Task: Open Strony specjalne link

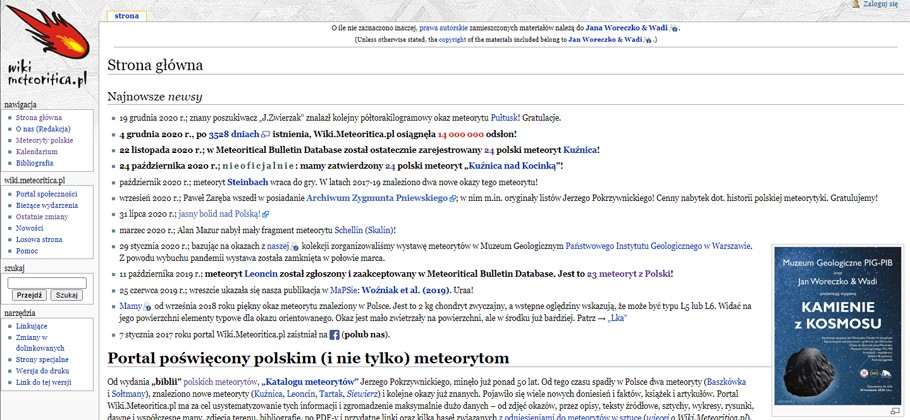Action: pyautogui.click(x=42, y=360)
